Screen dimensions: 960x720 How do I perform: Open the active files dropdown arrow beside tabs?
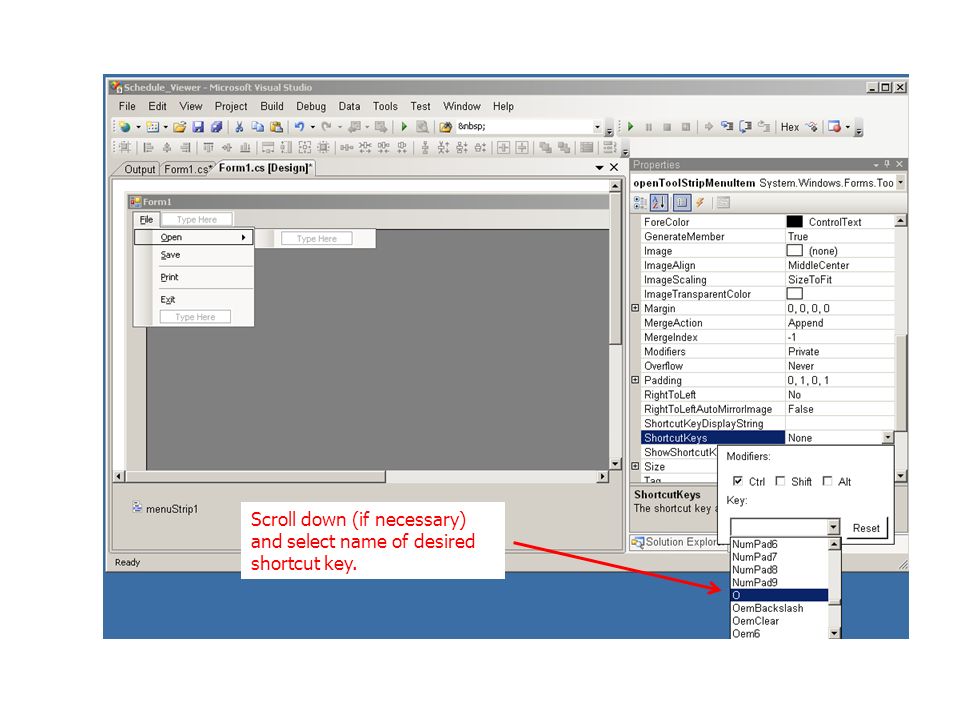coord(599,167)
